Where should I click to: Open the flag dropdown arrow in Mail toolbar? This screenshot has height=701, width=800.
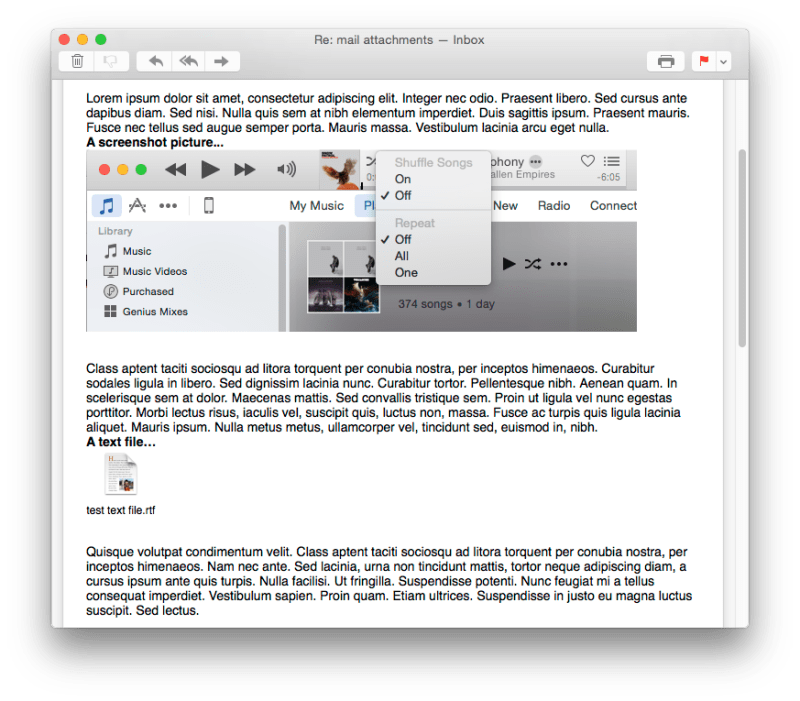[x=724, y=61]
